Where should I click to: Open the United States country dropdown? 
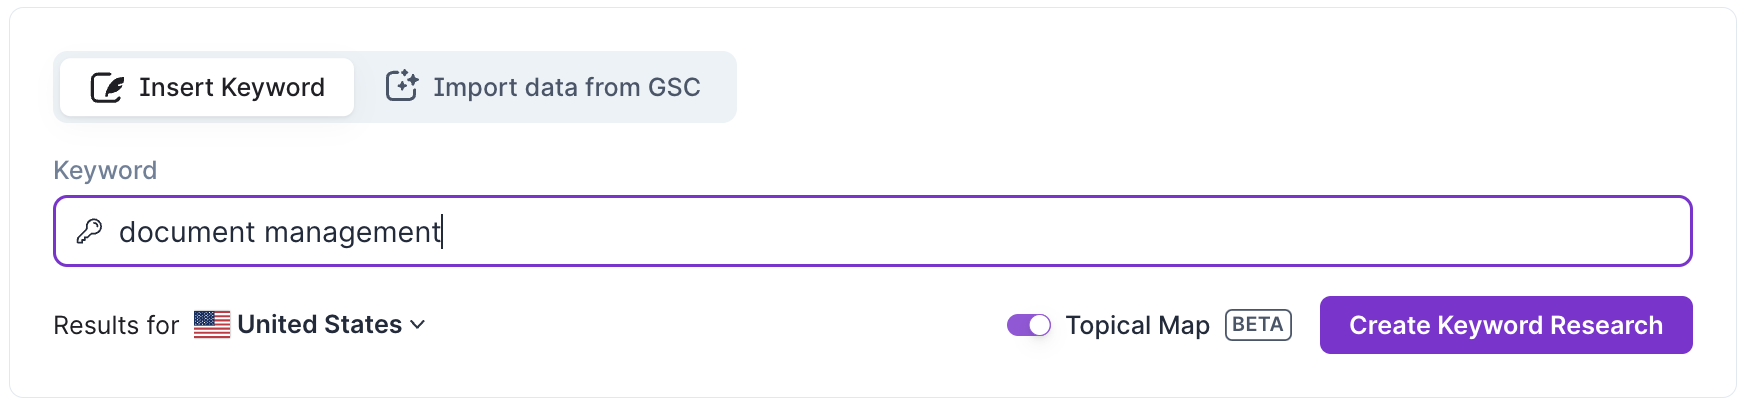point(320,325)
